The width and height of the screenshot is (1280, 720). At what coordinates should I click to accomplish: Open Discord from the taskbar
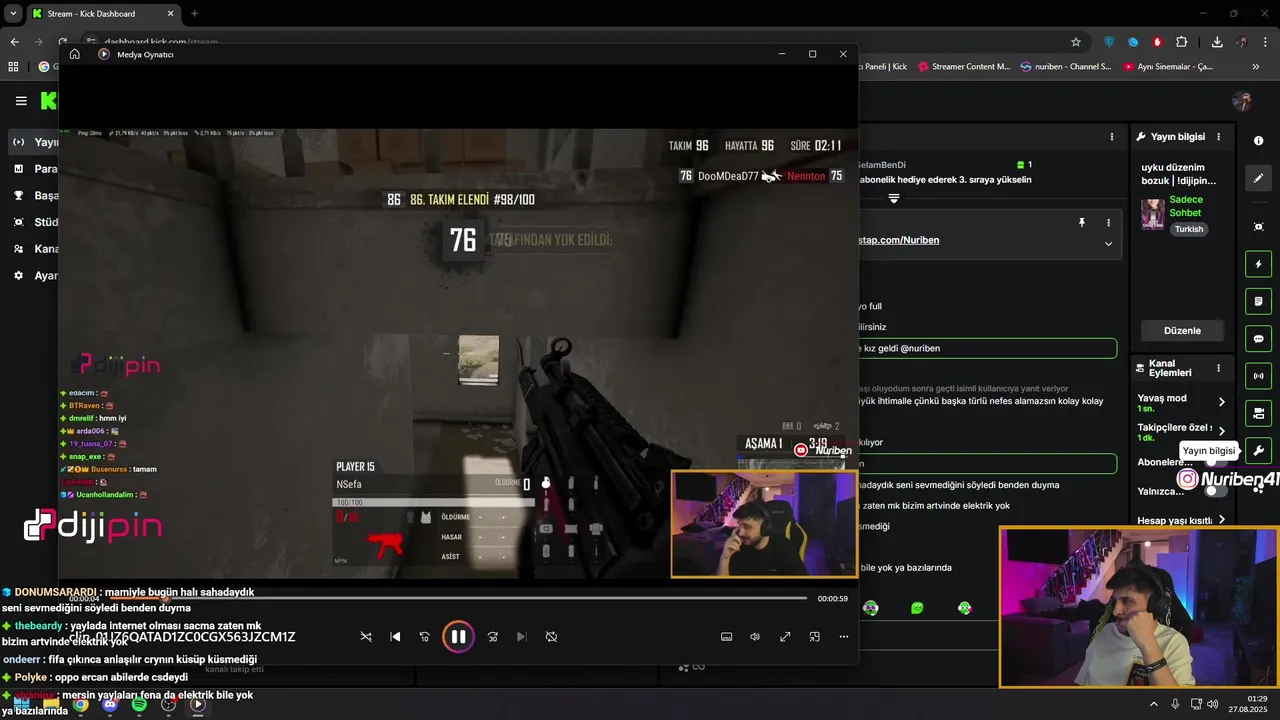[x=110, y=705]
